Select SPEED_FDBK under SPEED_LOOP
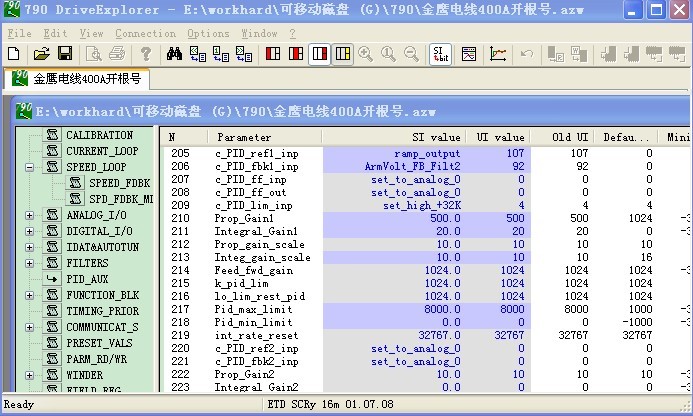Screen dimensions: 693x416 pos(120,183)
